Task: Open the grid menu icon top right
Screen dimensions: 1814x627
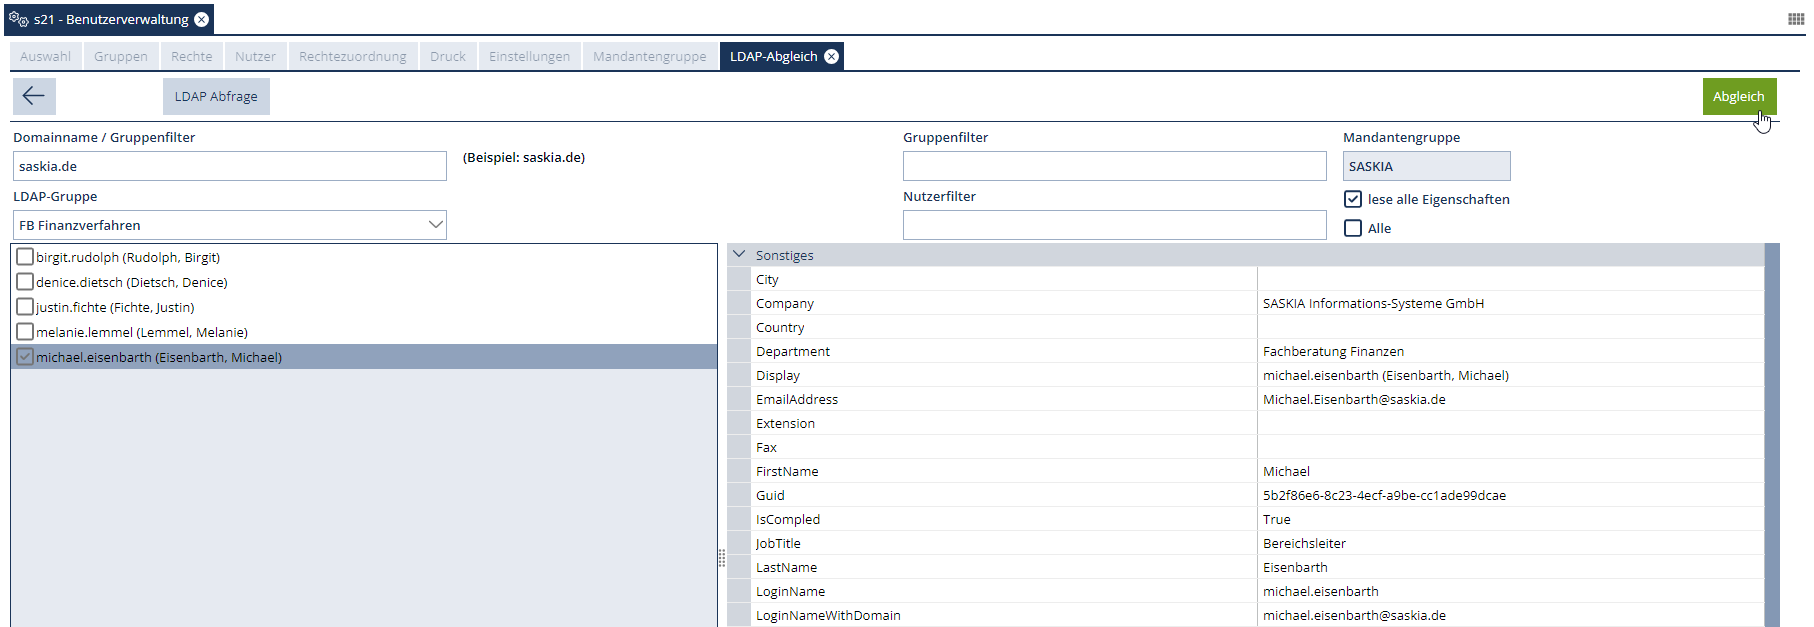Action: click(x=1796, y=19)
